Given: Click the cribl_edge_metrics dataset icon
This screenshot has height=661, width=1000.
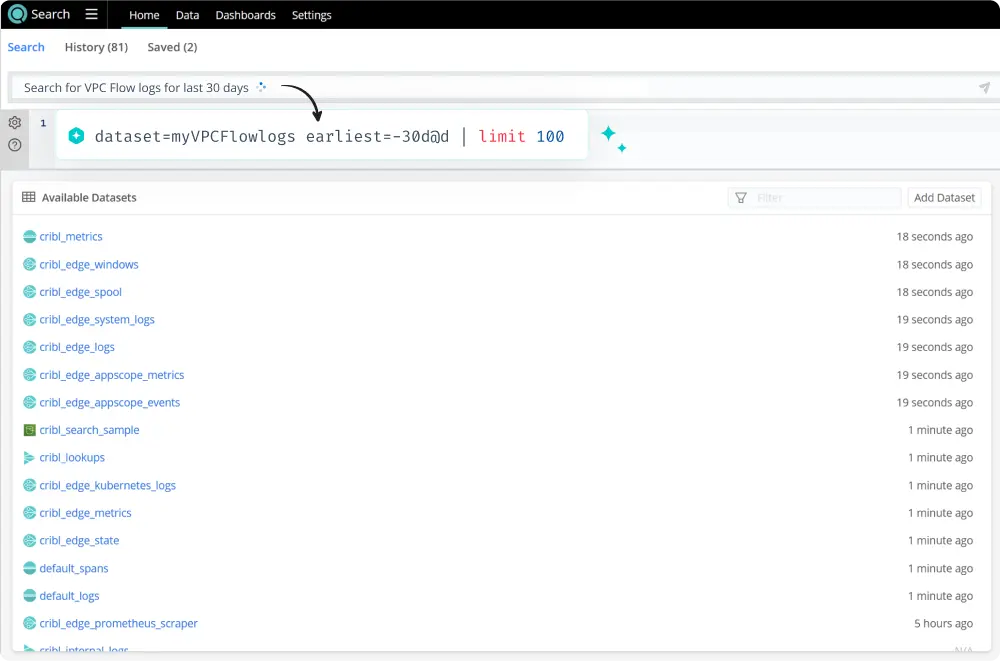Looking at the screenshot, I should [x=29, y=512].
